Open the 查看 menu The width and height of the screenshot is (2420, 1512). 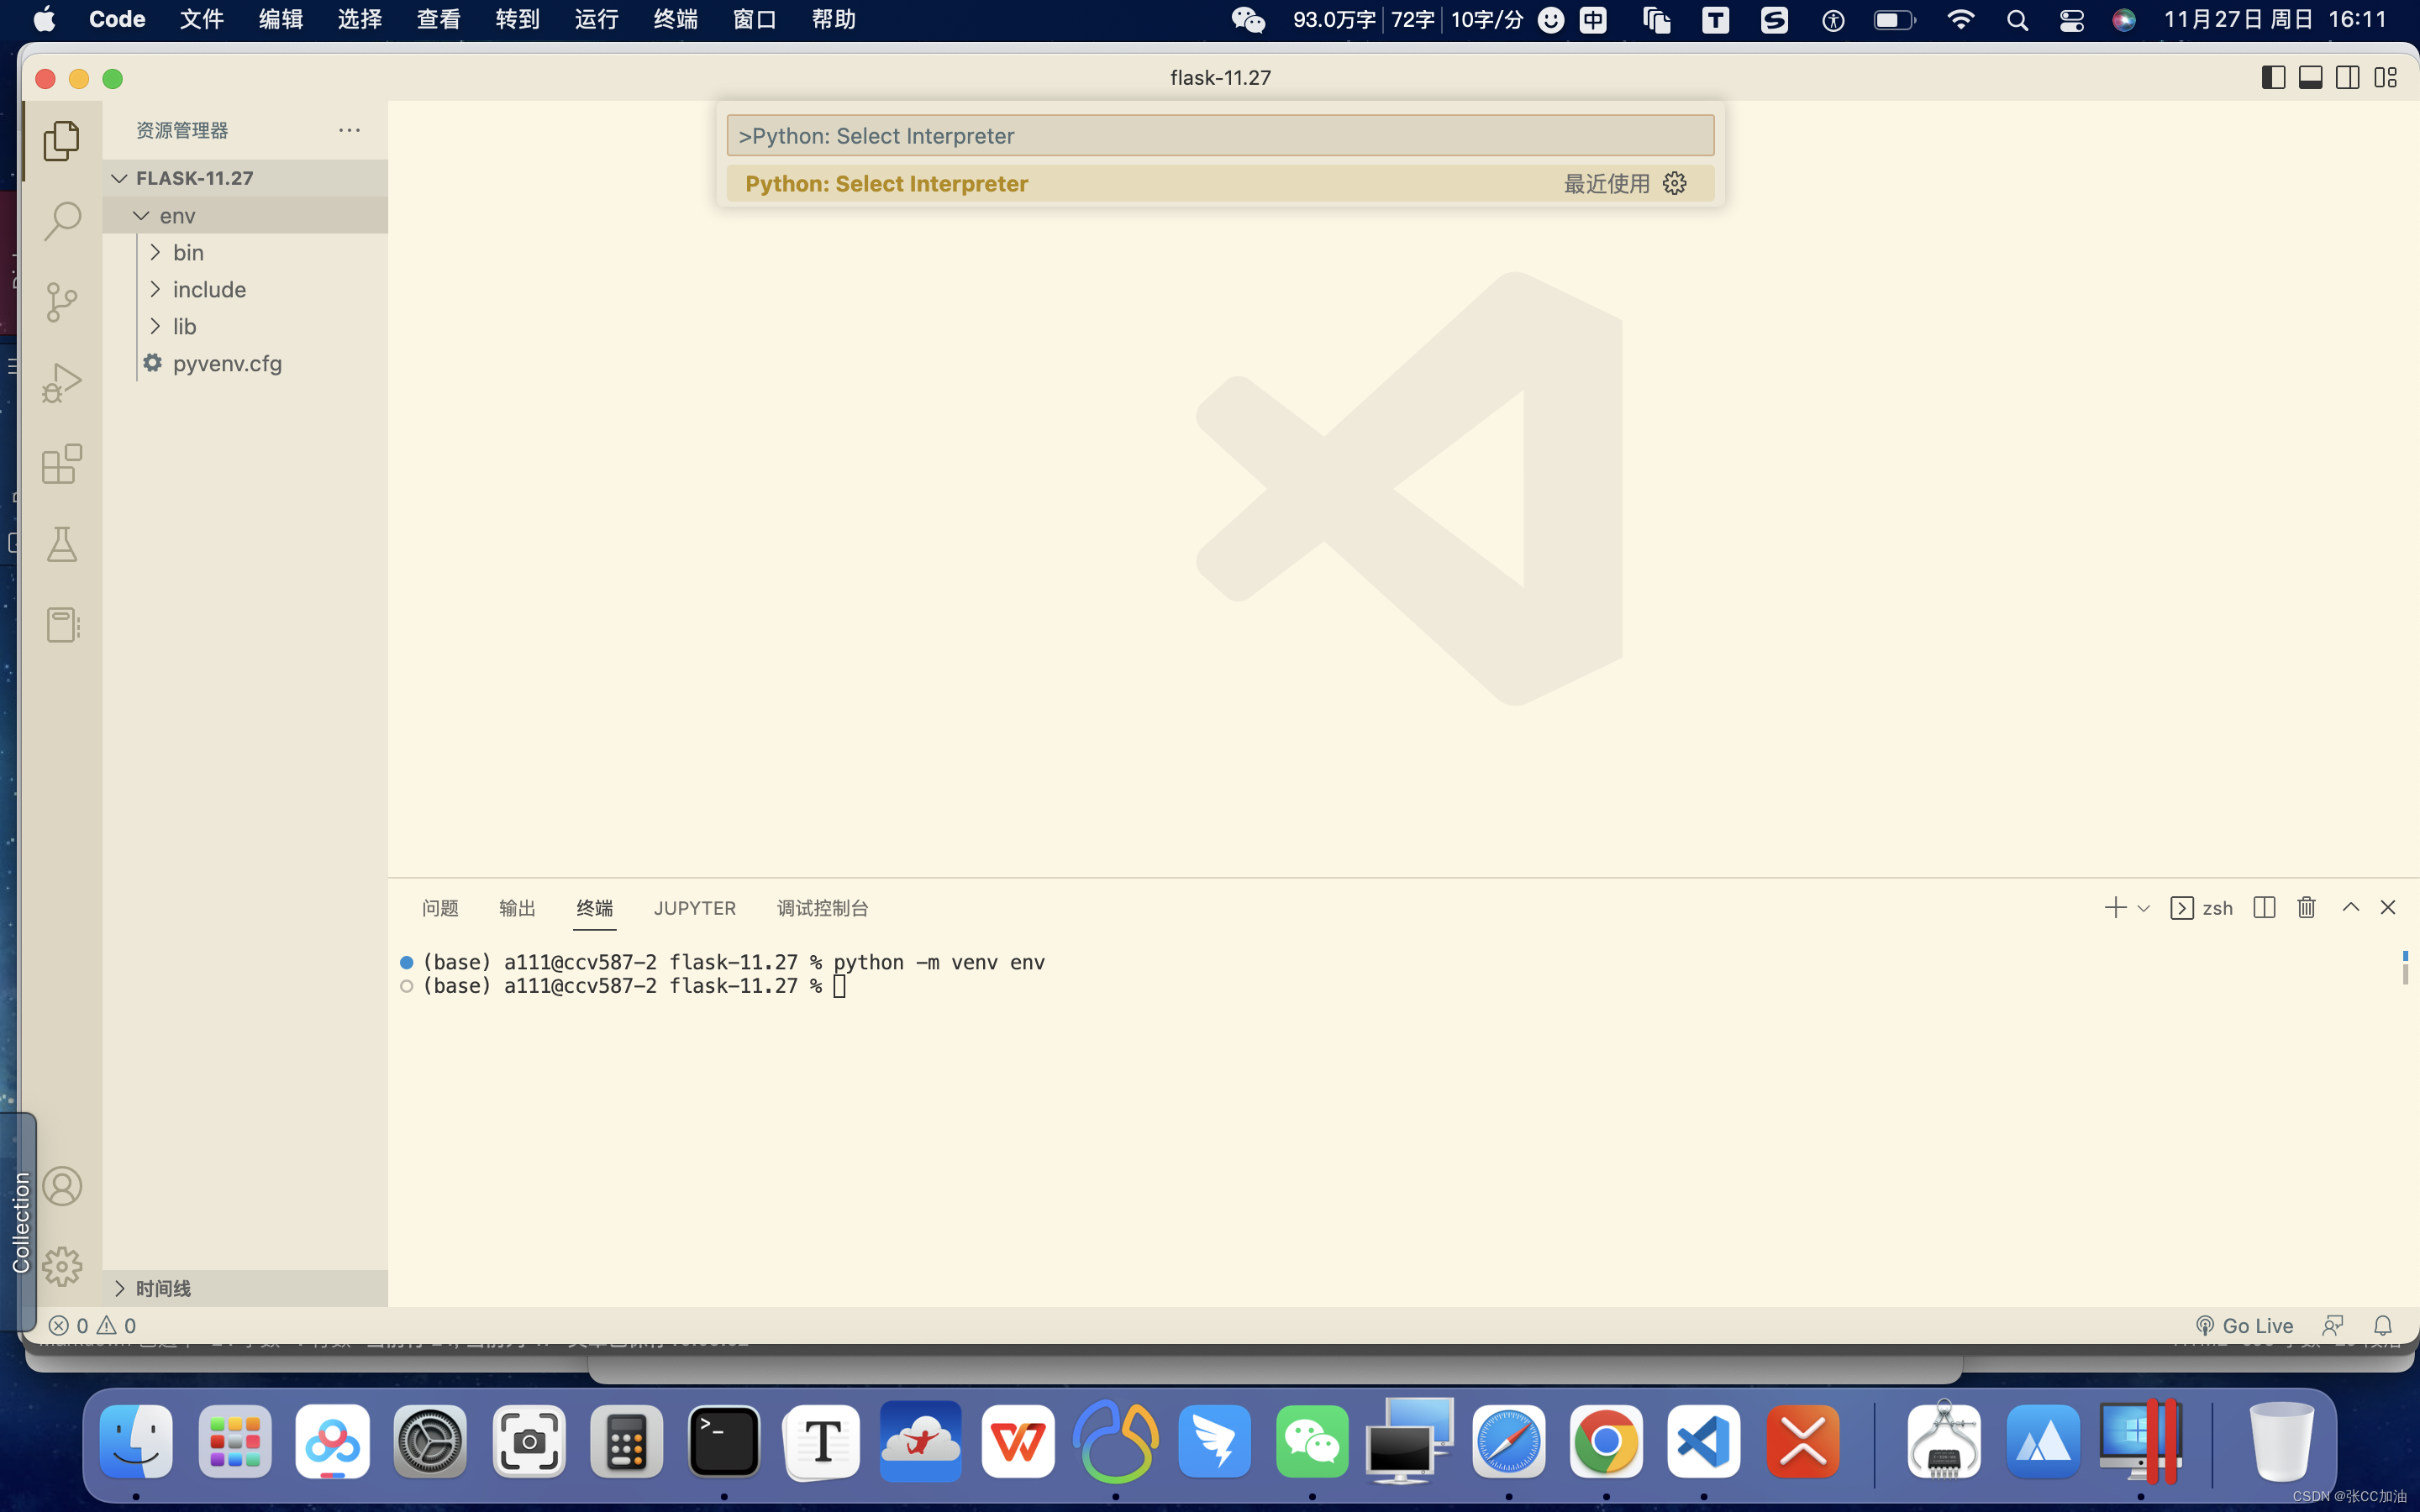click(x=438, y=20)
